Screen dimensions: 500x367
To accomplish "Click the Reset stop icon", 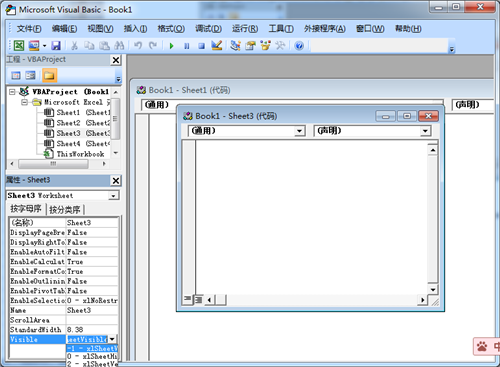I will click(201, 46).
